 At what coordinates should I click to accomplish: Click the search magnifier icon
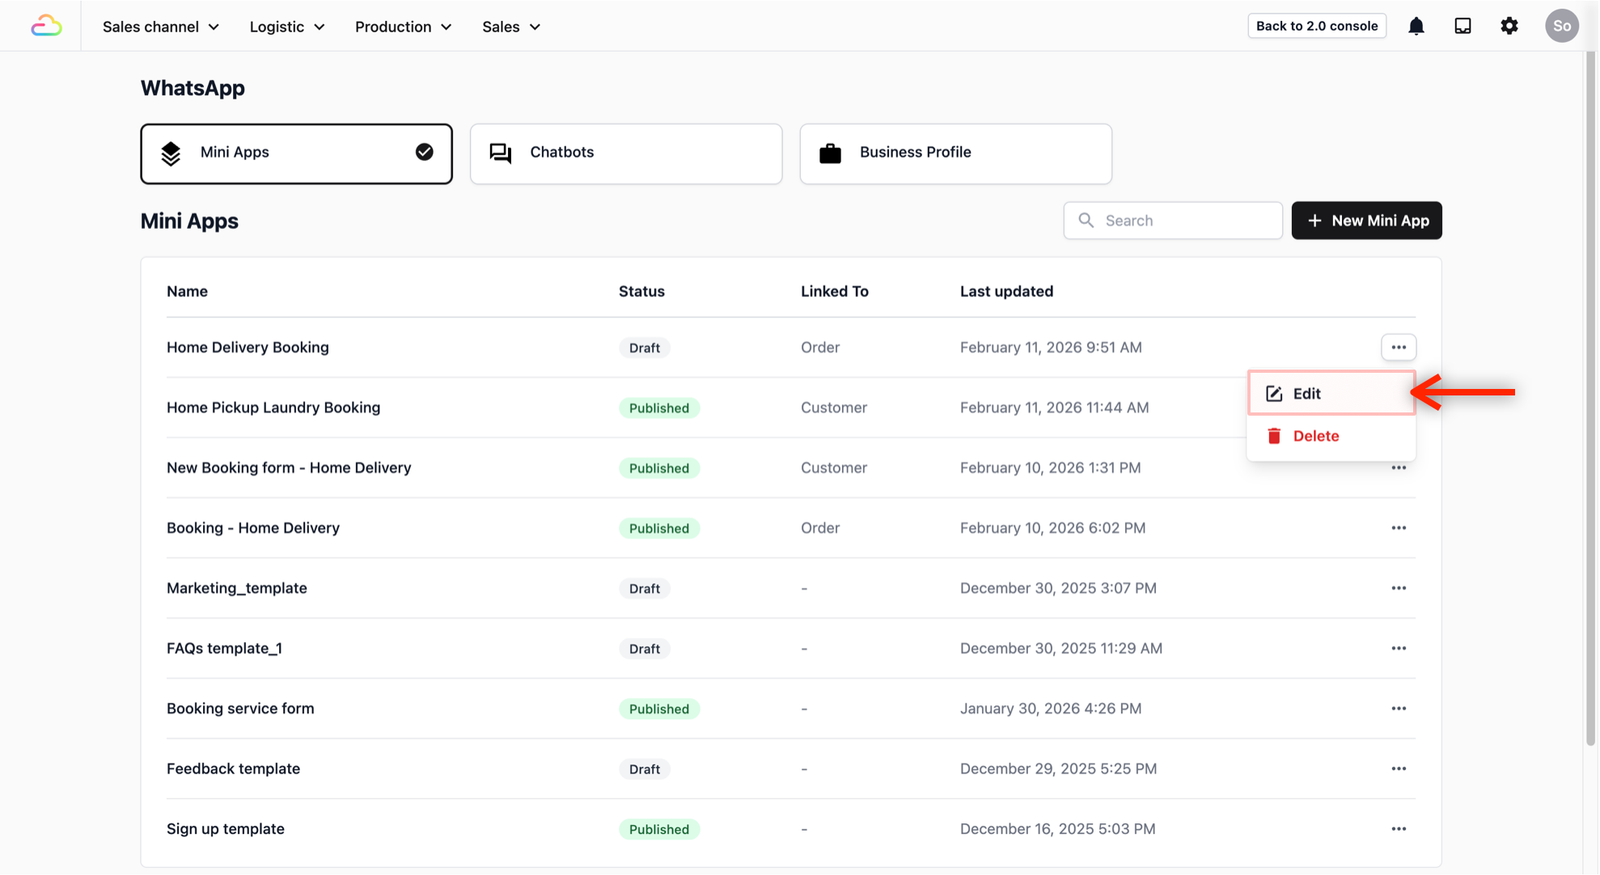point(1086,220)
